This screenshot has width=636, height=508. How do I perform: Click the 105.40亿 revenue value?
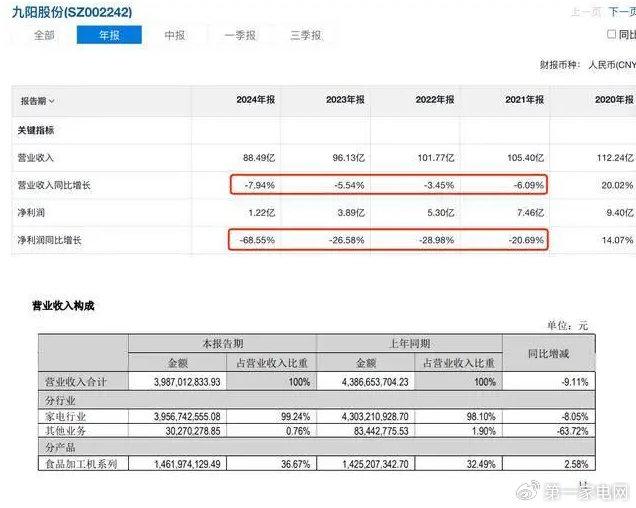(526, 157)
